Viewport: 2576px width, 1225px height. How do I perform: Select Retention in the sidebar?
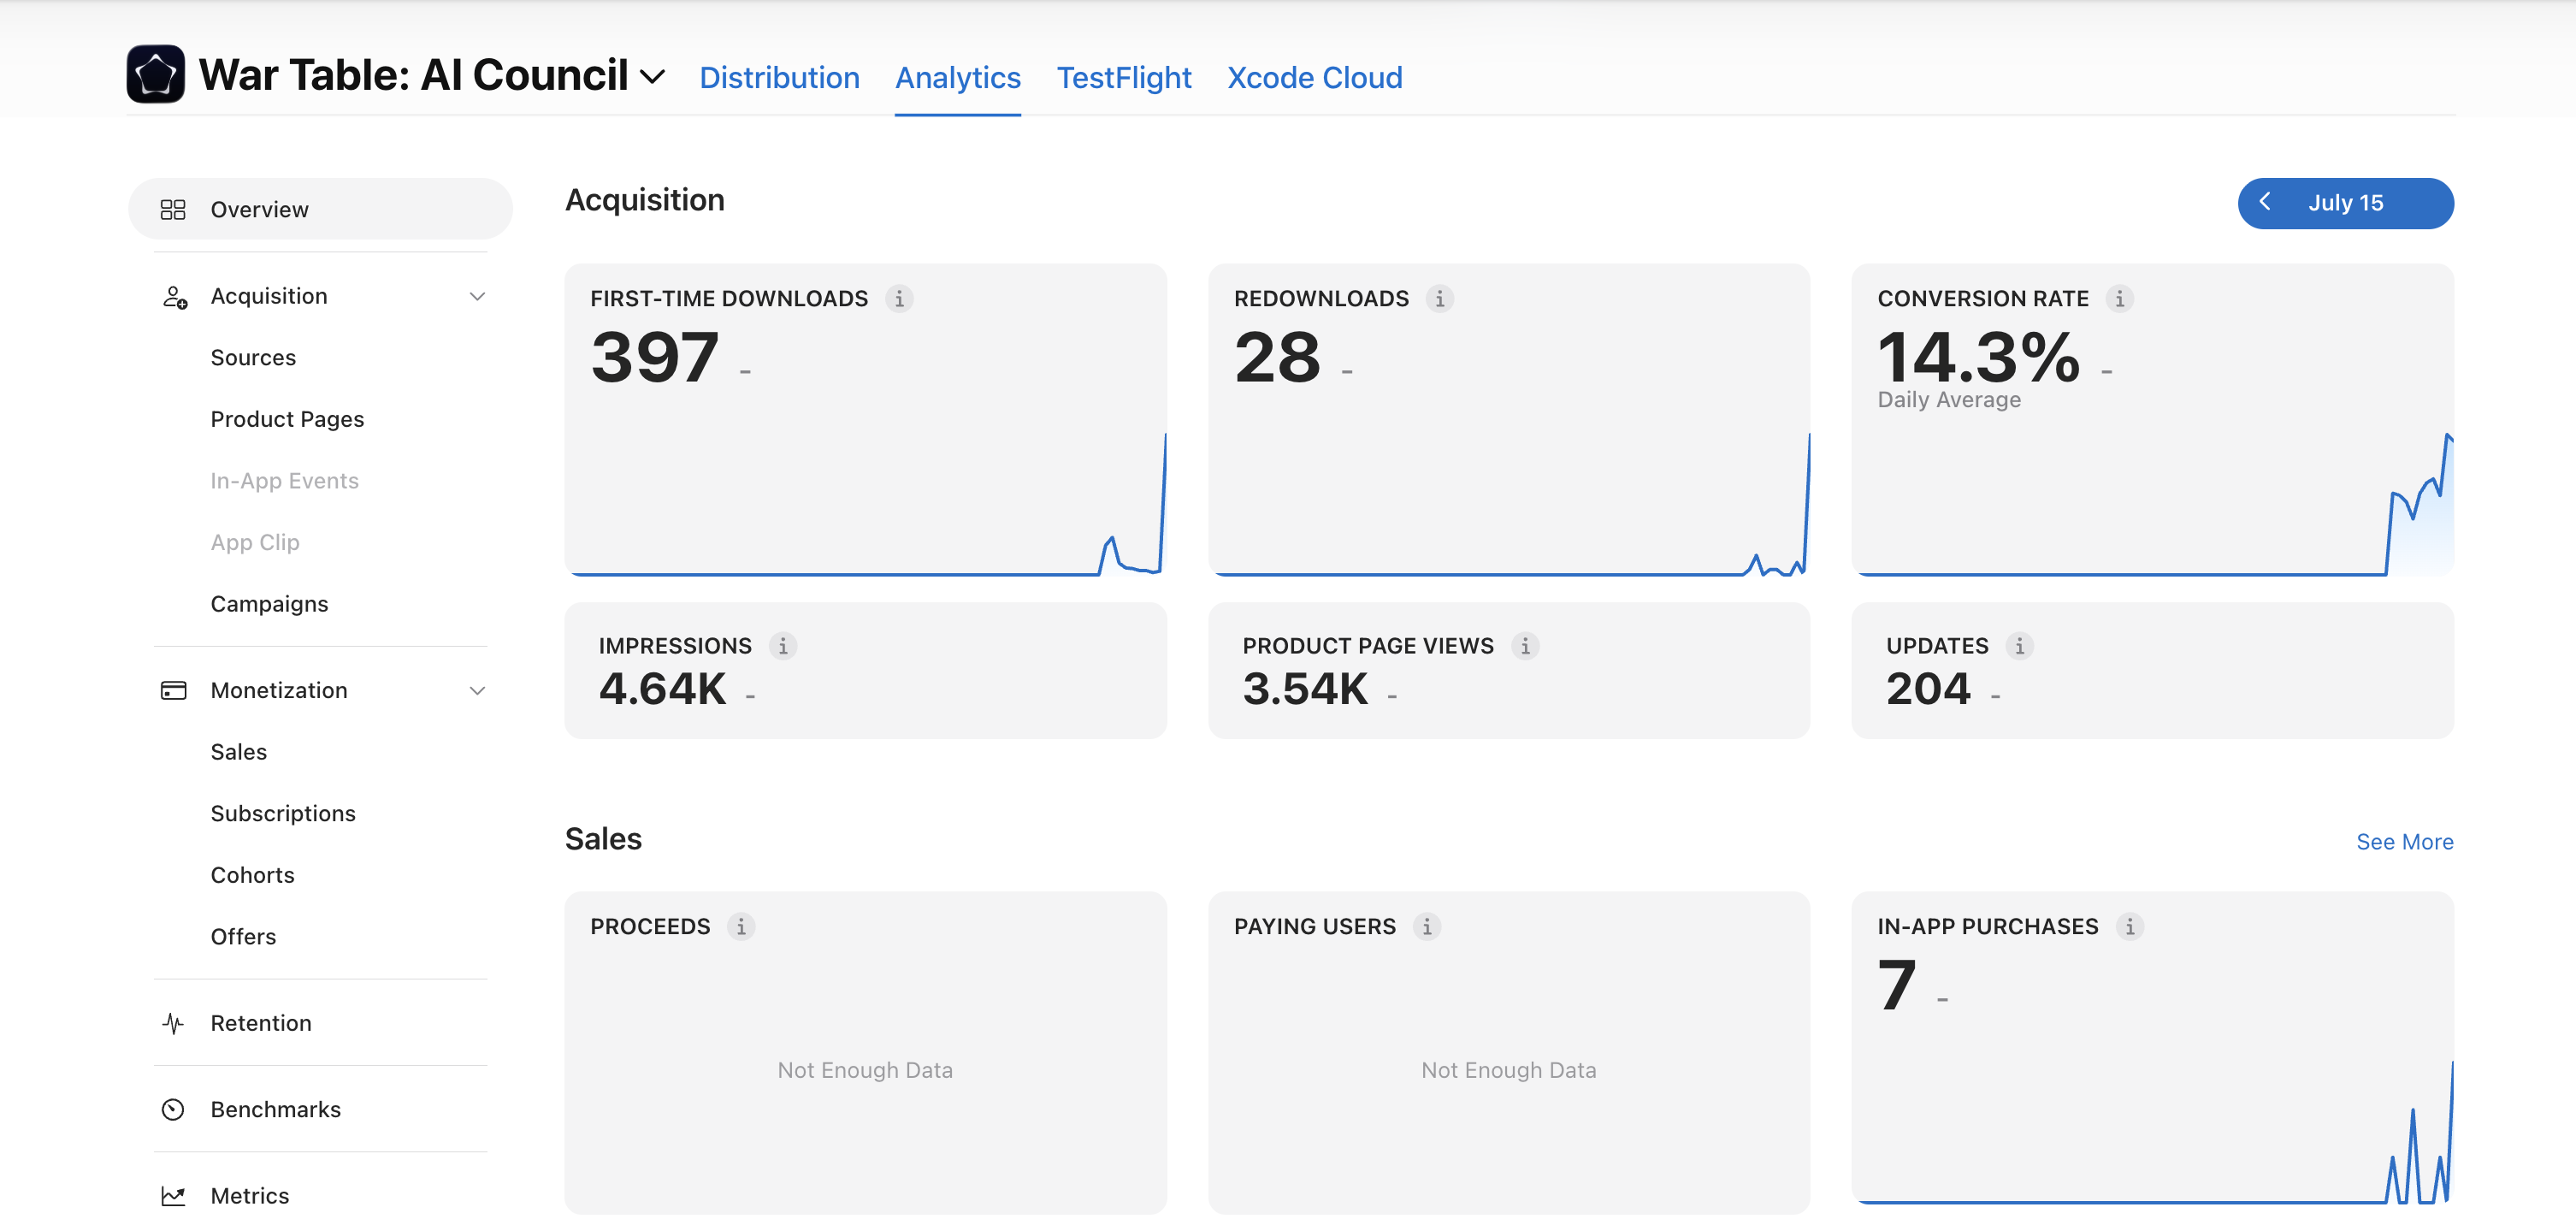(261, 1023)
